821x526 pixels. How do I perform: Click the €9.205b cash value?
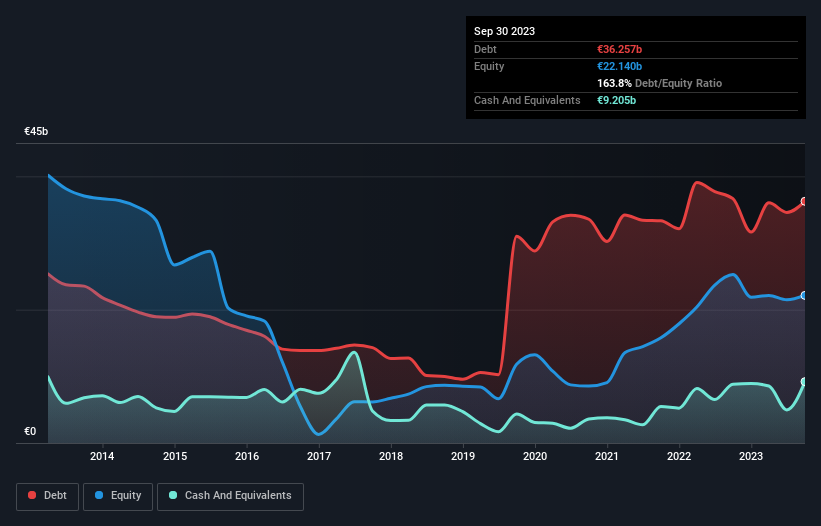[x=616, y=100]
